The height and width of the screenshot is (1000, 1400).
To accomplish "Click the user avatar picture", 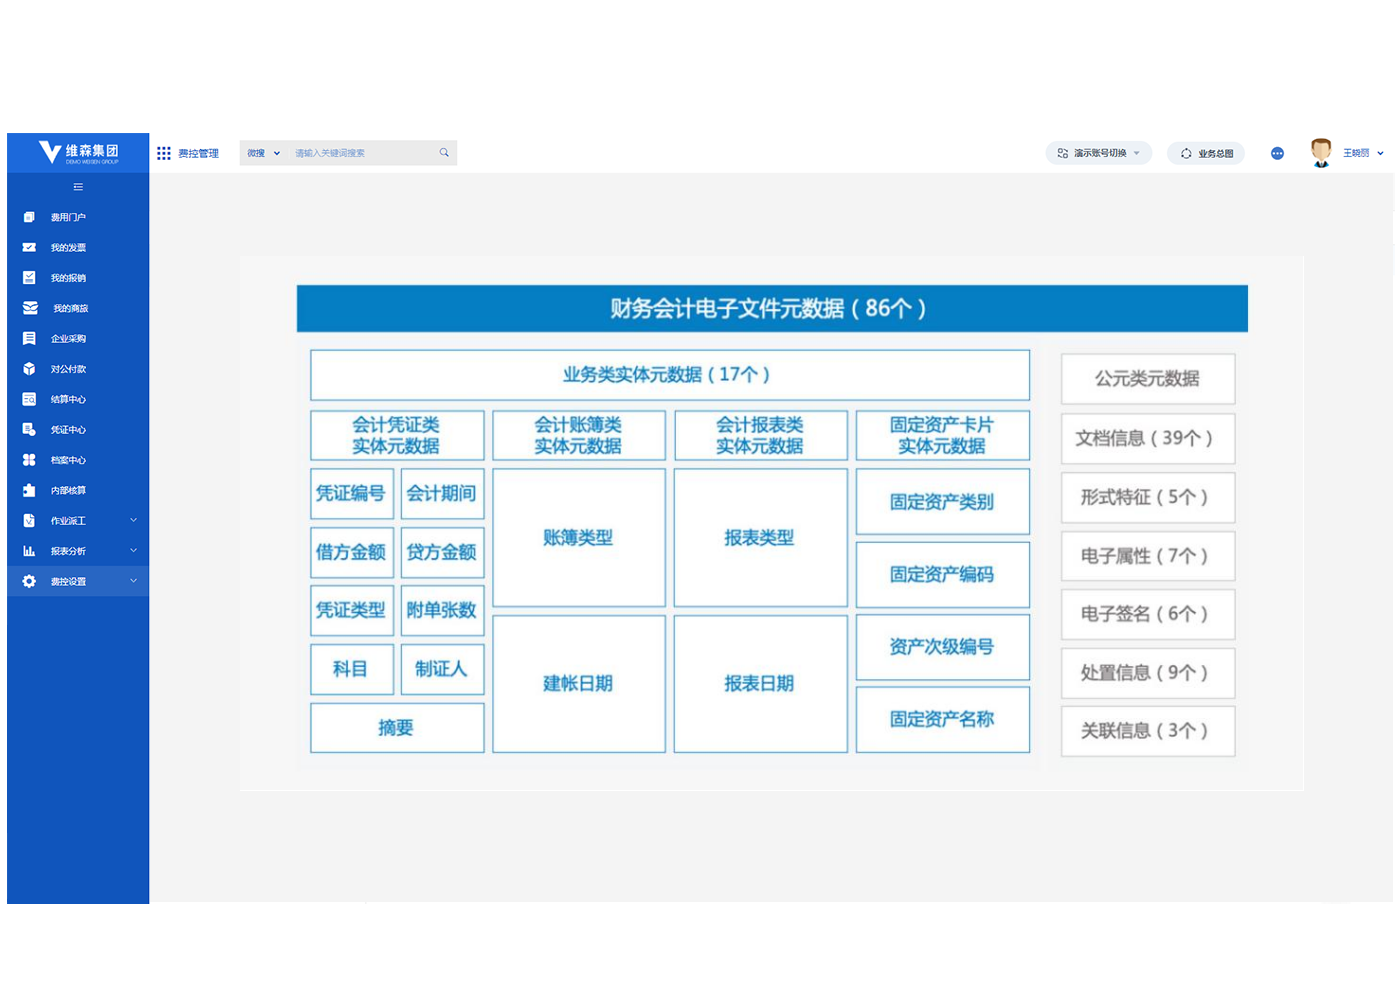I will tap(1321, 153).
